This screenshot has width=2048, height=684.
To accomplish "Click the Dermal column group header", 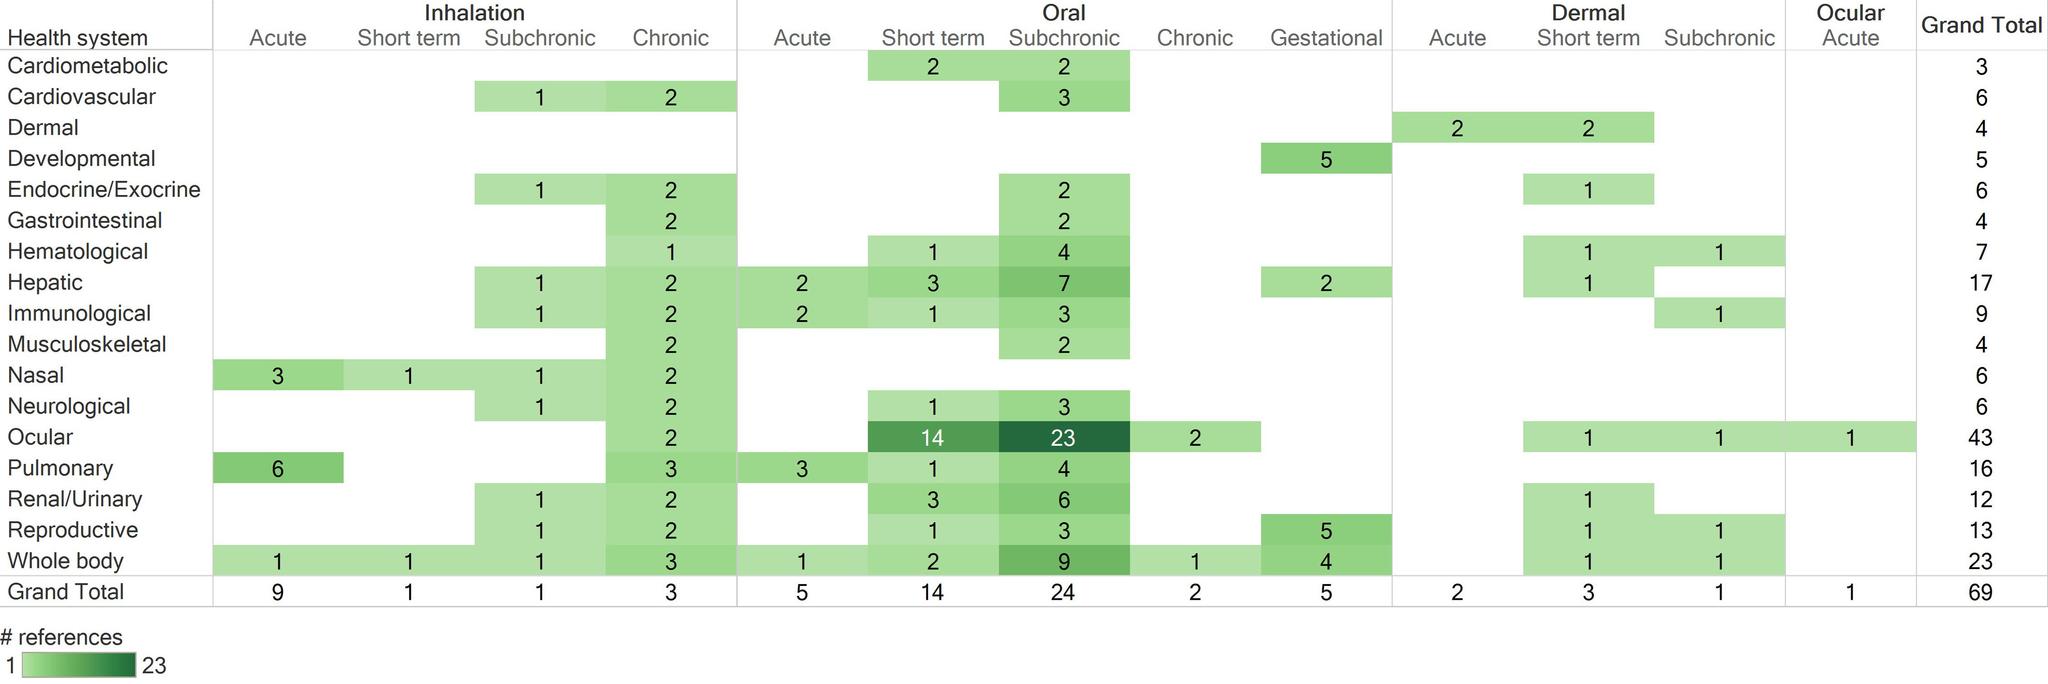I will pos(1588,13).
